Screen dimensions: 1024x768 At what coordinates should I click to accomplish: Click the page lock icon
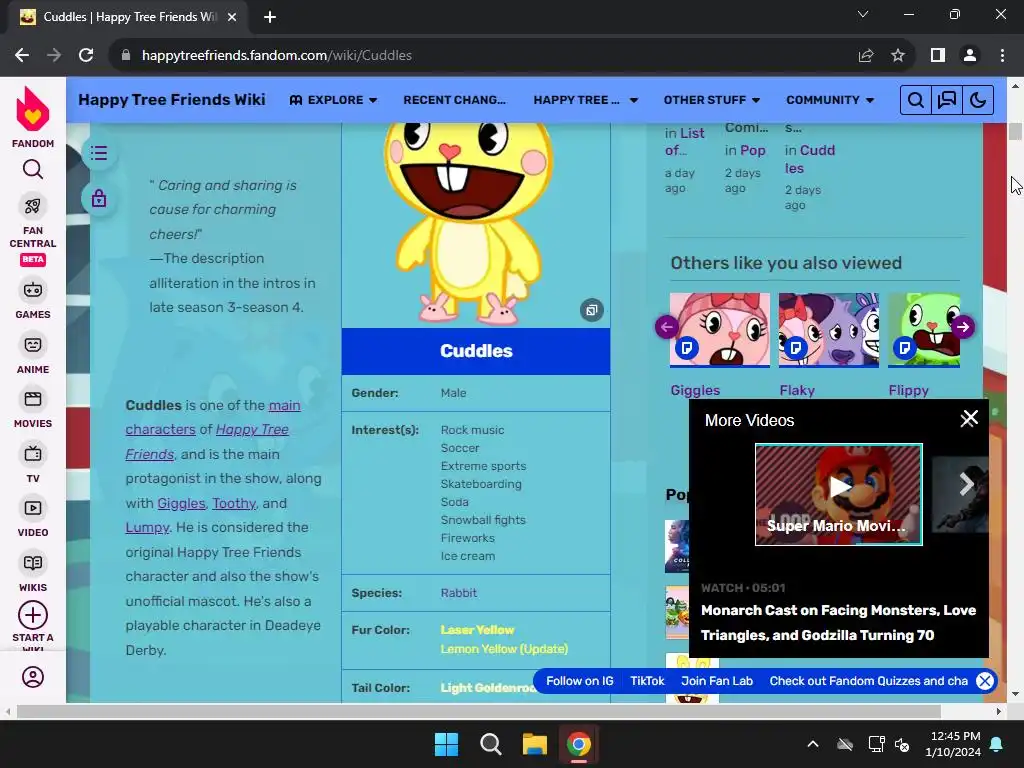(99, 198)
